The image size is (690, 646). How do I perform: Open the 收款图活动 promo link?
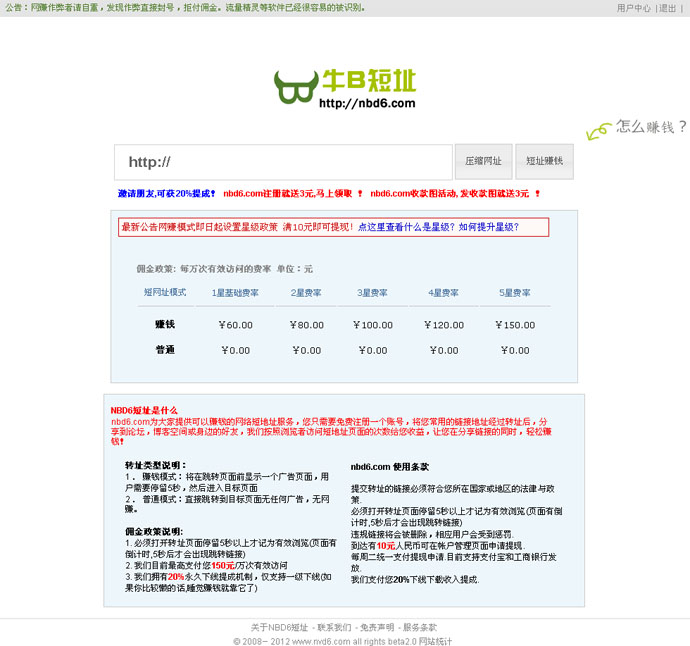pos(455,194)
